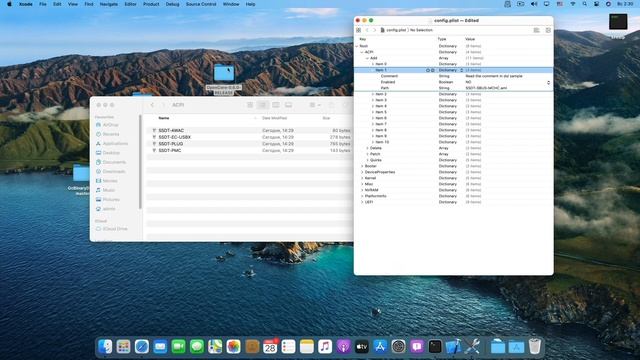
Task: Switch Finder to list view
Action: pyautogui.click(x=262, y=105)
